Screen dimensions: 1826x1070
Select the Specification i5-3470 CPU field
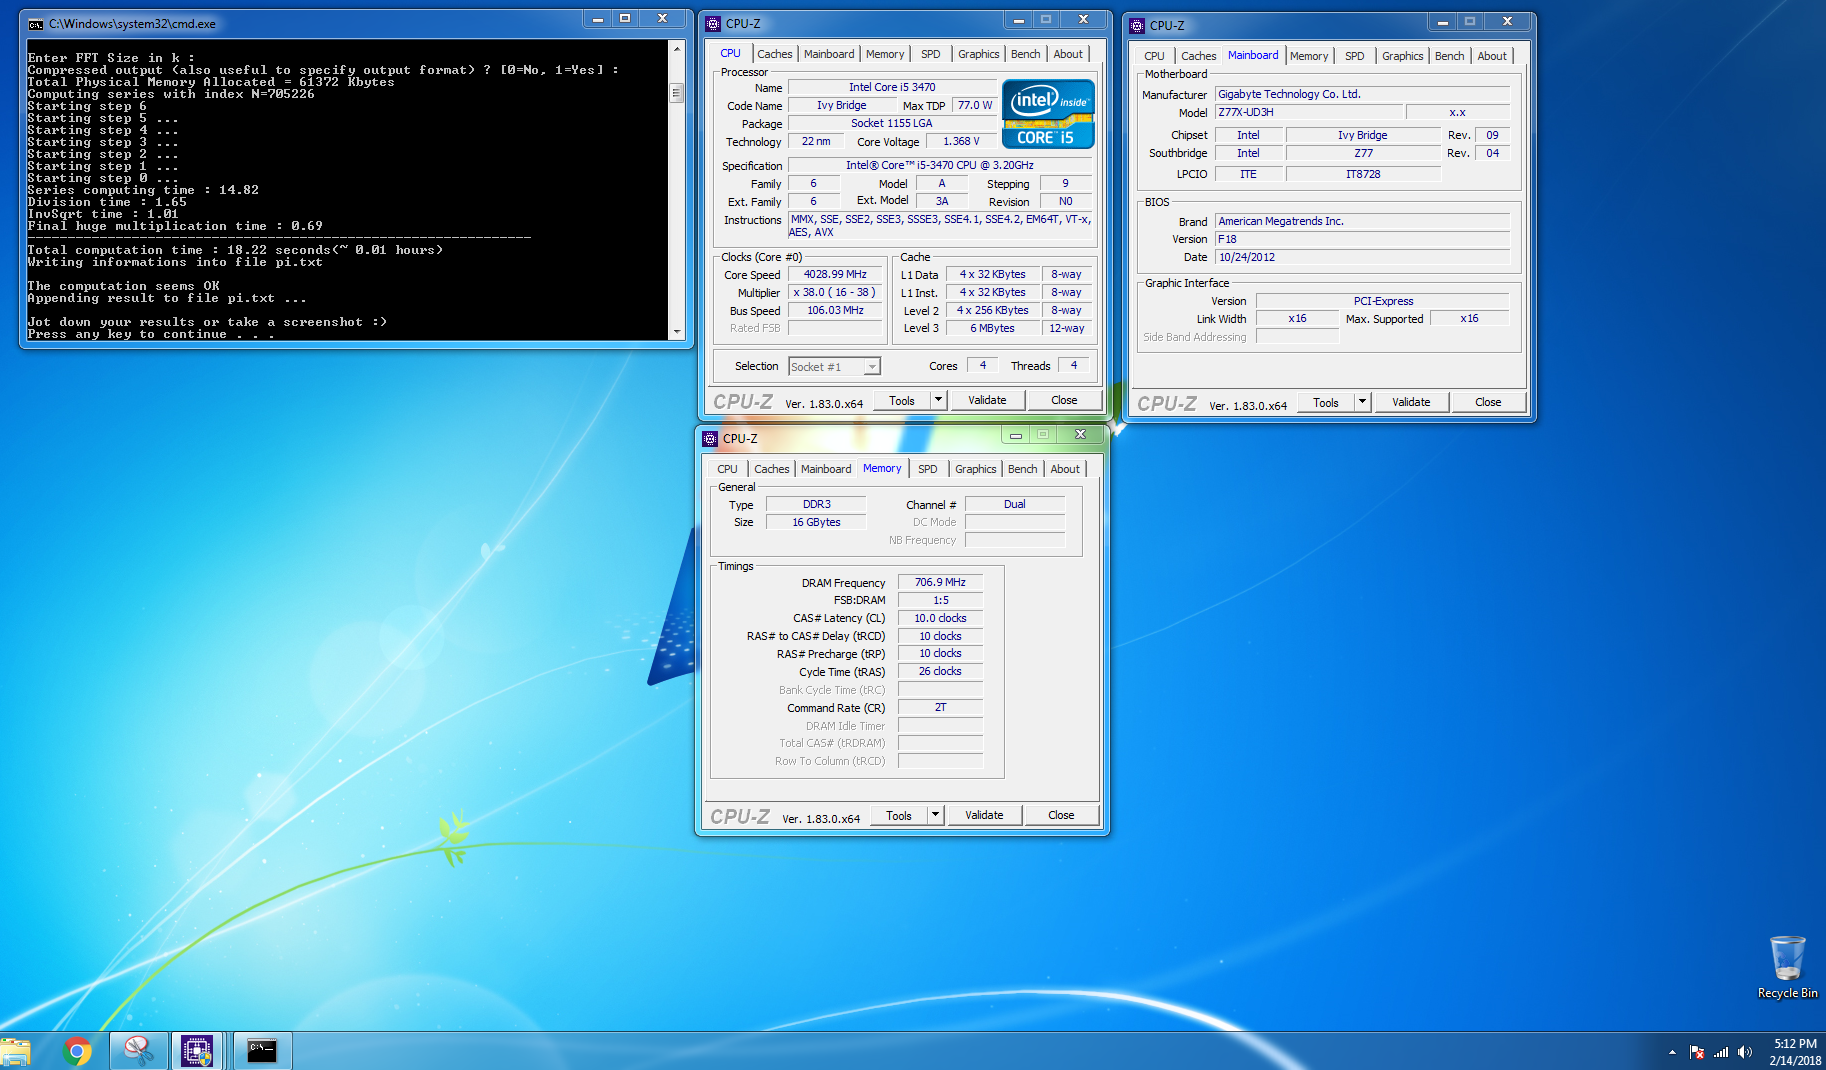click(x=940, y=165)
